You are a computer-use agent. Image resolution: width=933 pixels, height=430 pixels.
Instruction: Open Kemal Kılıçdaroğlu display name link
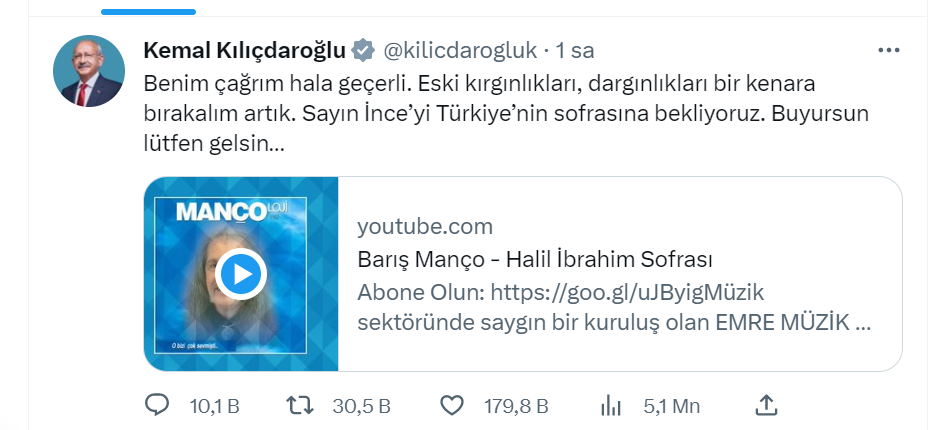coord(245,51)
